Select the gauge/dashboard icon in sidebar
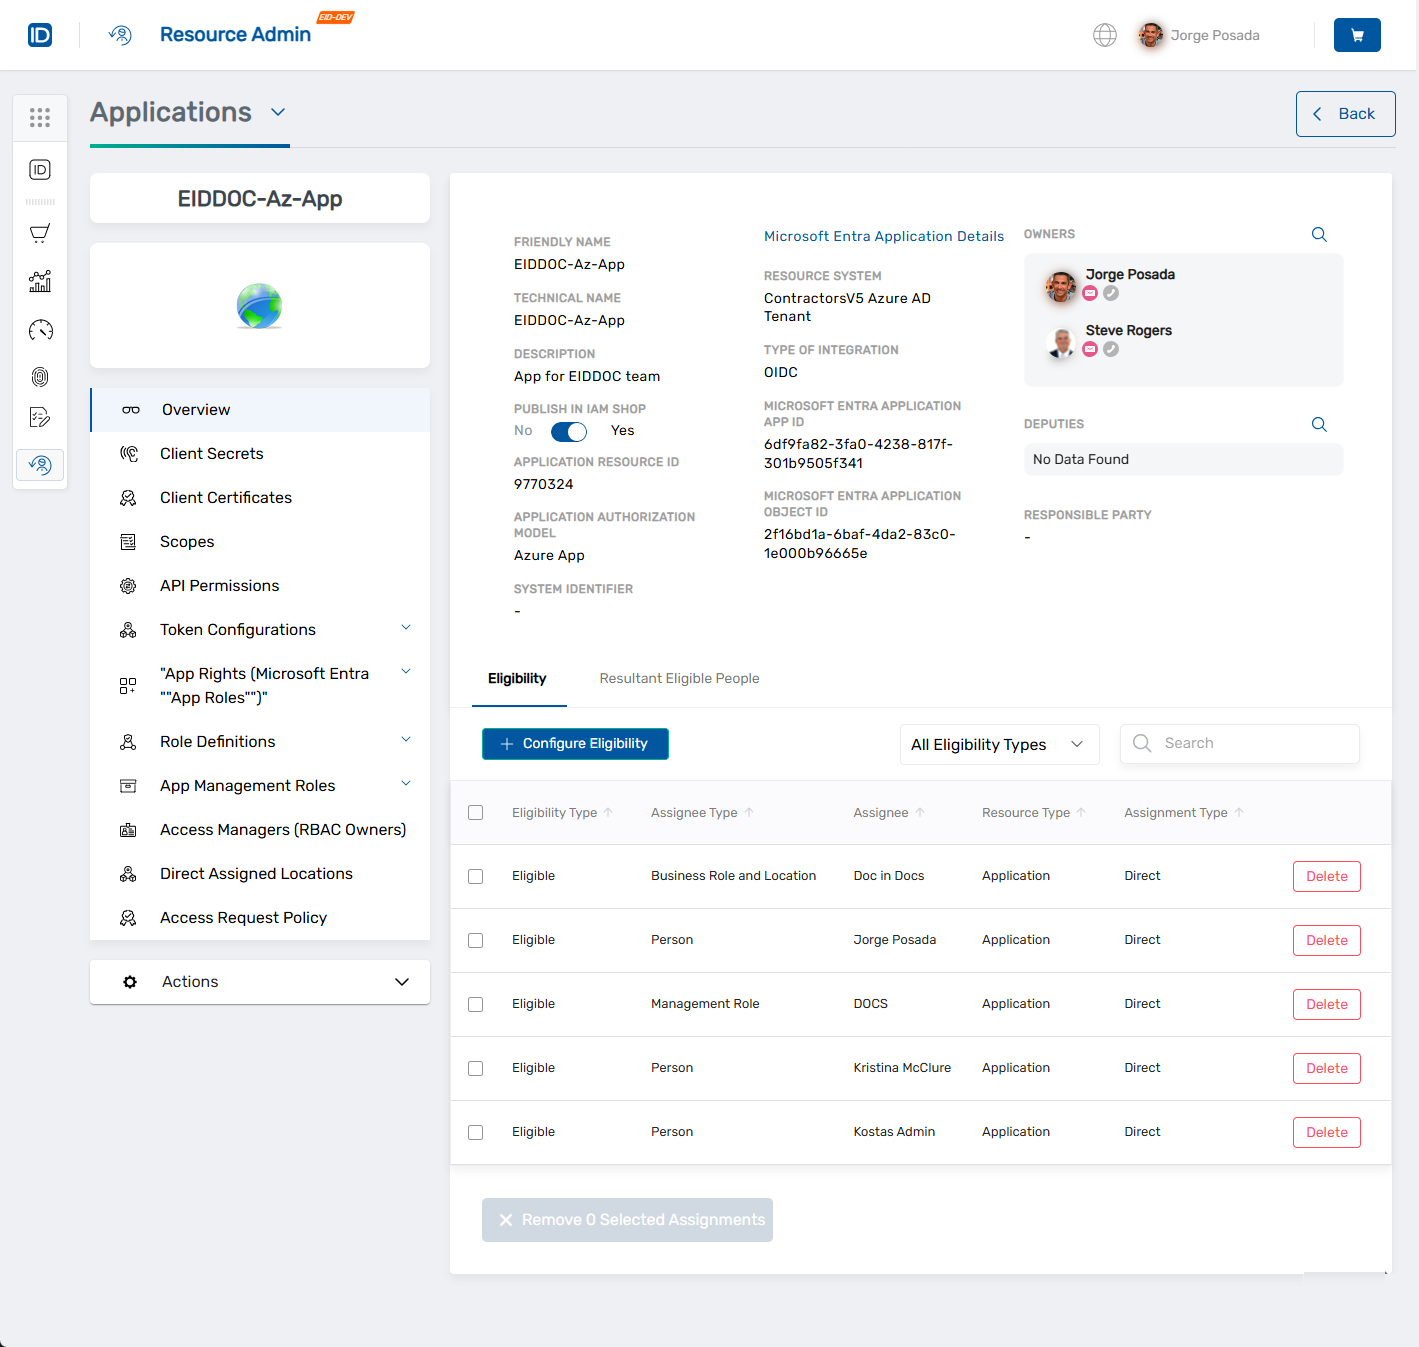Viewport: 1419px width, 1347px height. point(40,329)
